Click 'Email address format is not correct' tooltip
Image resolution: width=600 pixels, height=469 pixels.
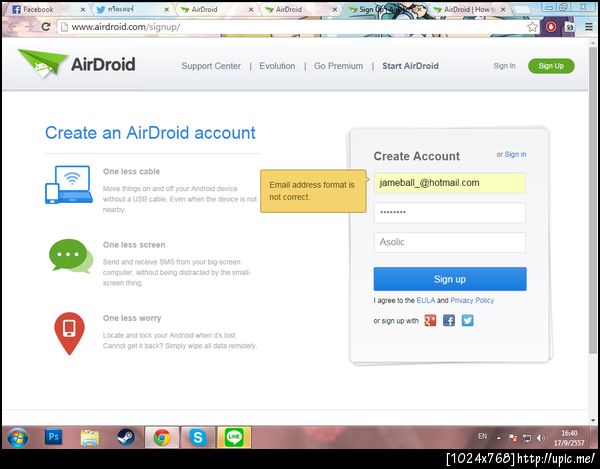point(313,191)
